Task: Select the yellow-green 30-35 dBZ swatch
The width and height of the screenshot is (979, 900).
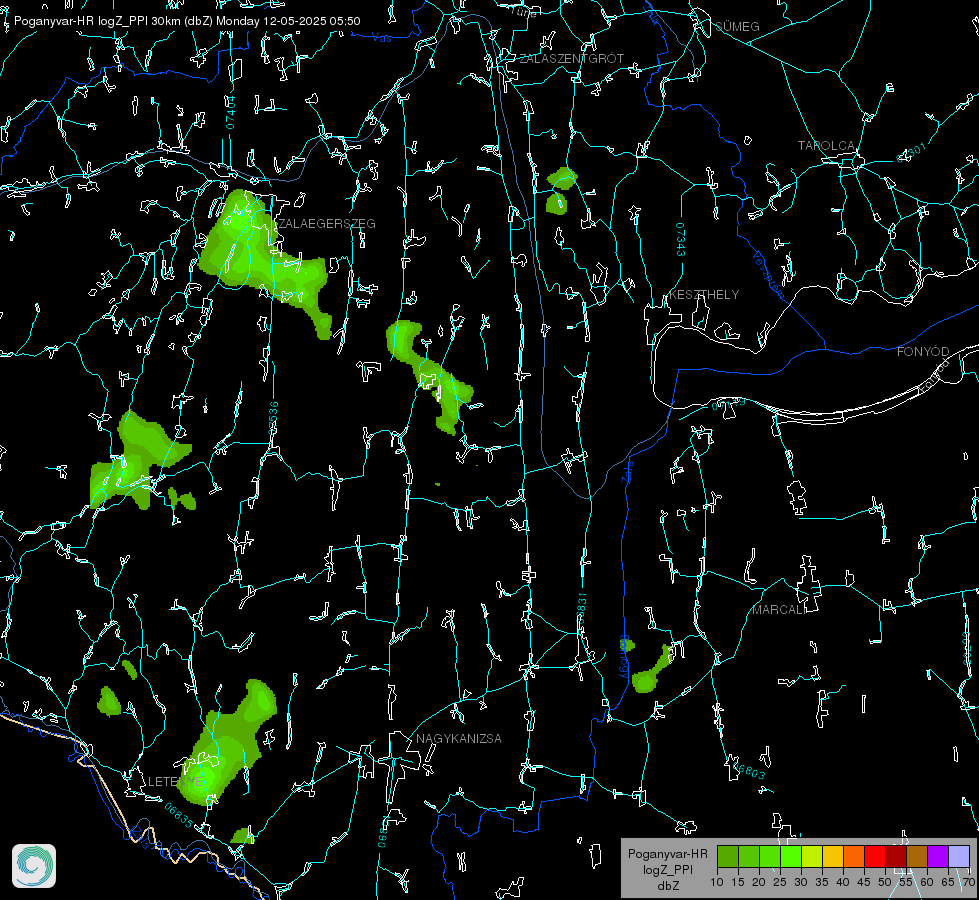Action: click(812, 856)
